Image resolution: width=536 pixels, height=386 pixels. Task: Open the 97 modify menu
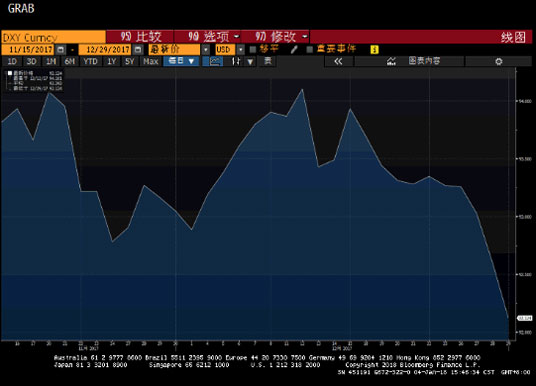(x=275, y=37)
